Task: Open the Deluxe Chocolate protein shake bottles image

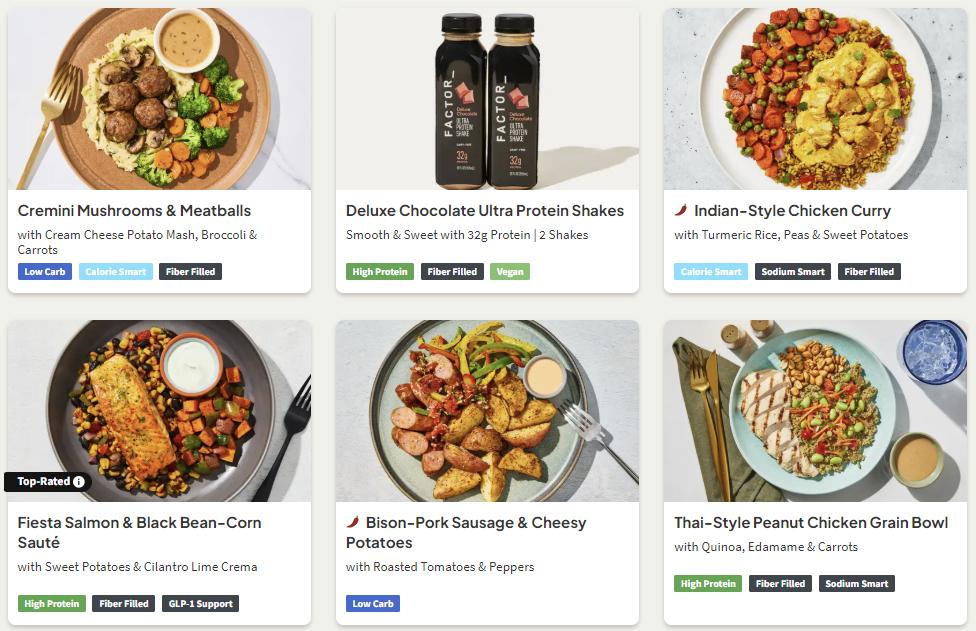Action: coord(487,99)
